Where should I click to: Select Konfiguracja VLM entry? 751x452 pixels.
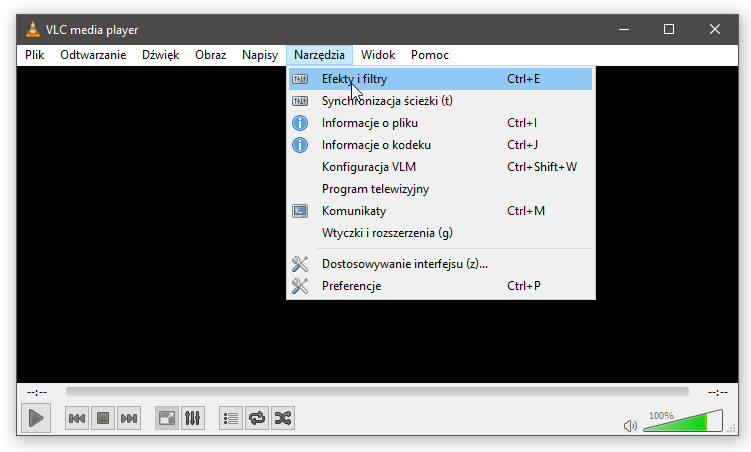(440, 167)
